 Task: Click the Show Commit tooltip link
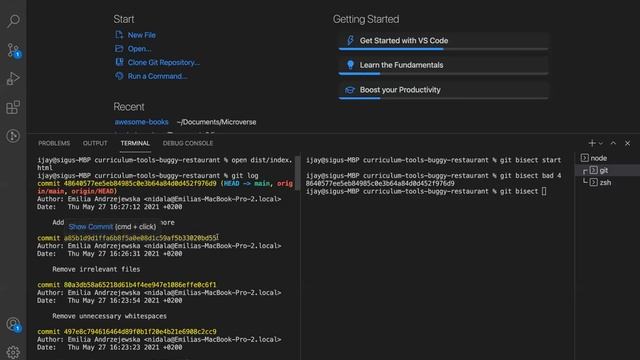[91, 227]
